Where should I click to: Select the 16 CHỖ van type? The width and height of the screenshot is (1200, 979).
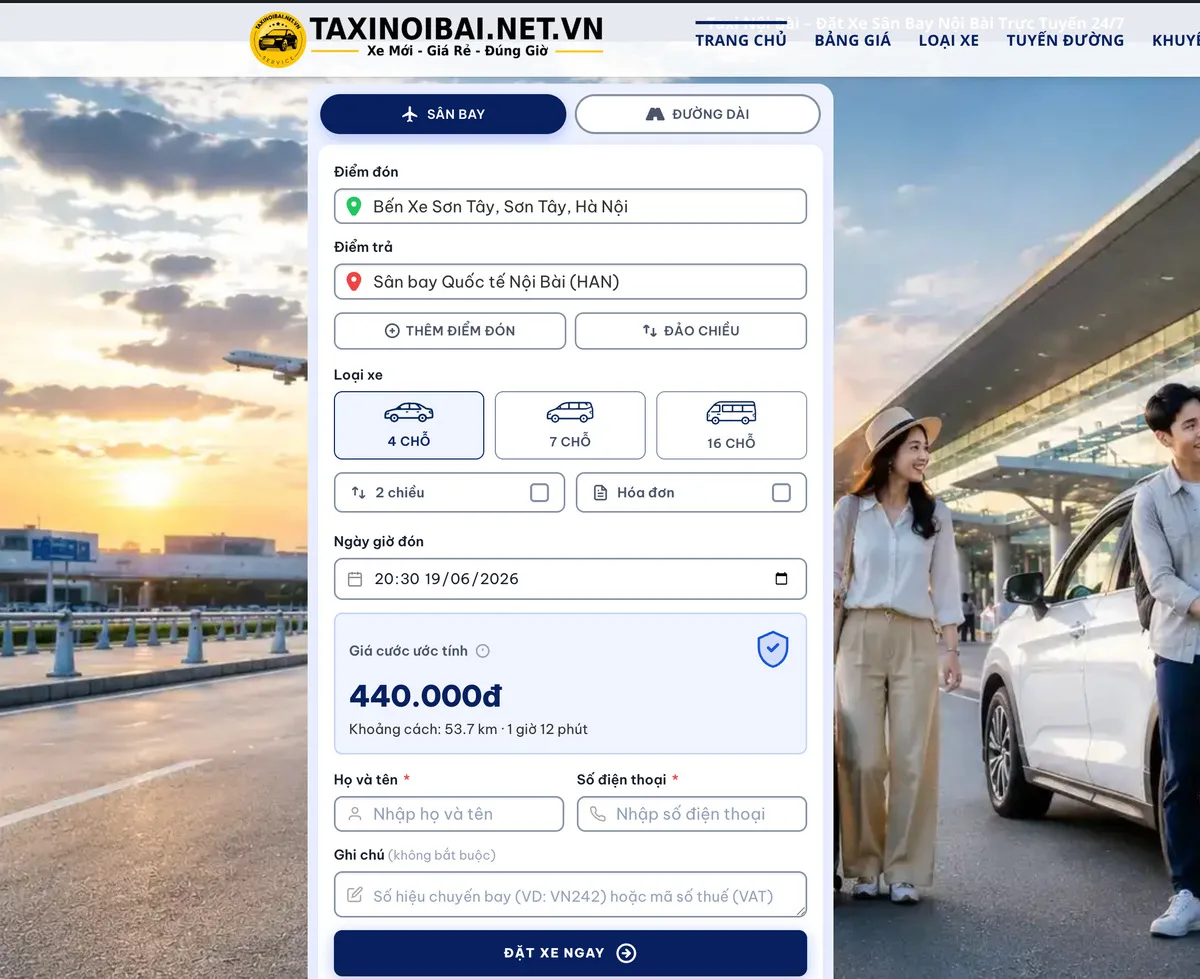pos(731,425)
